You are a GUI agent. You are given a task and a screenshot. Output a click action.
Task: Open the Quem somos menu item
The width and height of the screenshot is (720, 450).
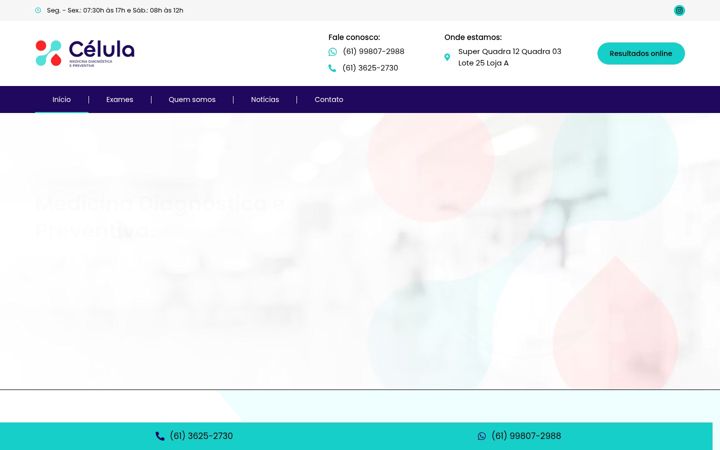tap(192, 99)
